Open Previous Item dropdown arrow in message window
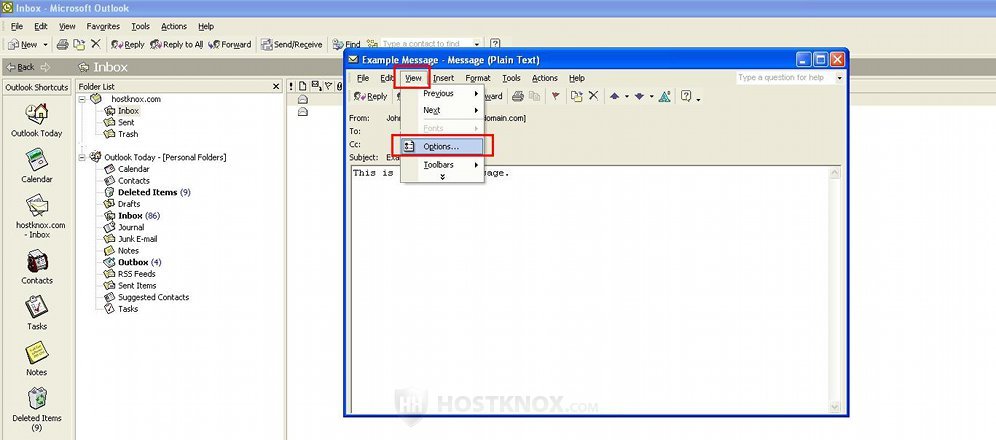The image size is (996, 440). (x=626, y=97)
